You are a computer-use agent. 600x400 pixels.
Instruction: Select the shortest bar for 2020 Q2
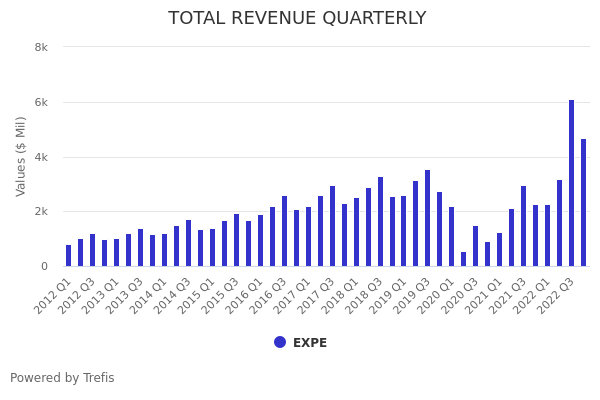coord(463,259)
